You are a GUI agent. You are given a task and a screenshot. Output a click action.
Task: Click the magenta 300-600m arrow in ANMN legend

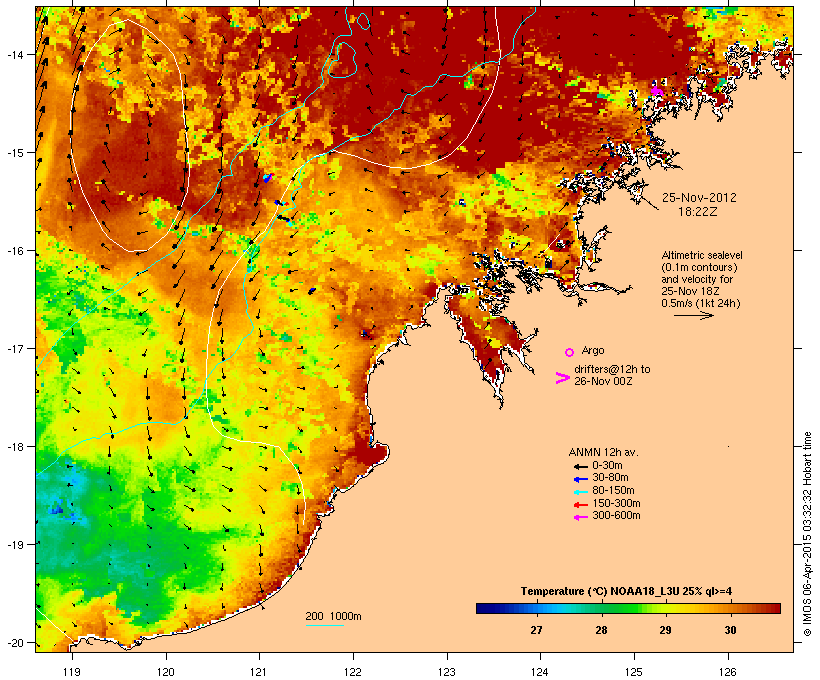[580, 517]
